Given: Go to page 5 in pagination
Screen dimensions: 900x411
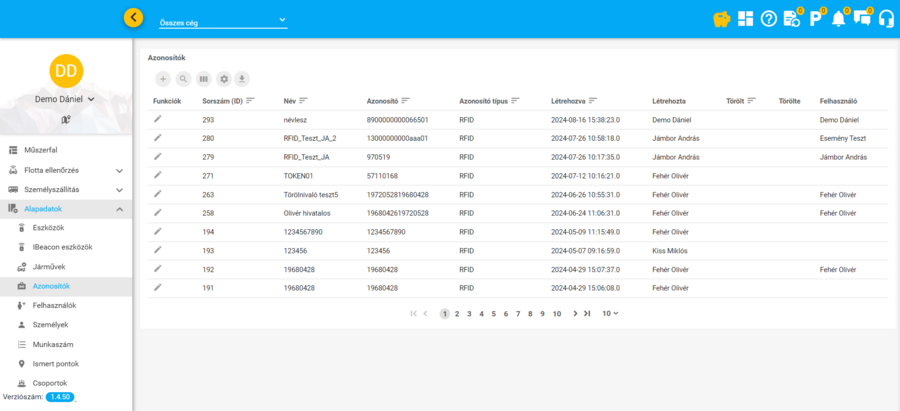Looking at the screenshot, I should 493,313.
